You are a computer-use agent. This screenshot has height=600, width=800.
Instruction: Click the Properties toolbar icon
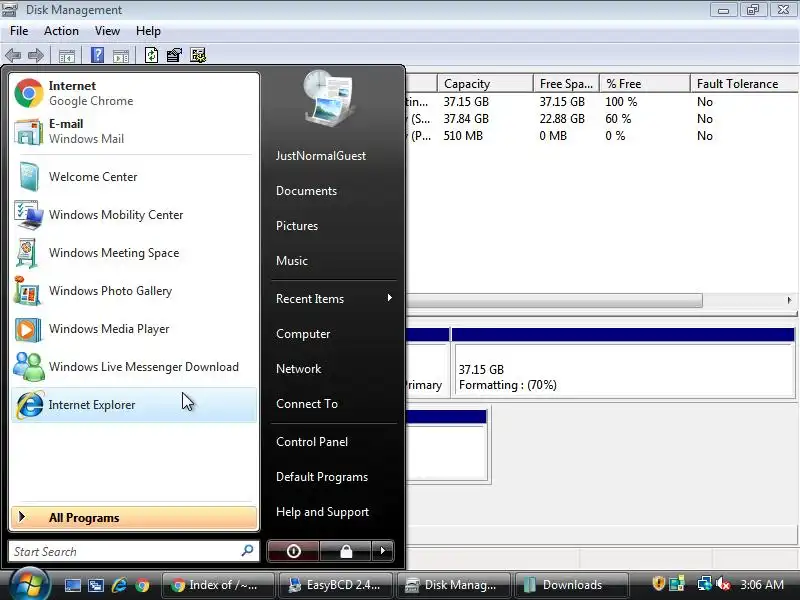[x=174, y=55]
